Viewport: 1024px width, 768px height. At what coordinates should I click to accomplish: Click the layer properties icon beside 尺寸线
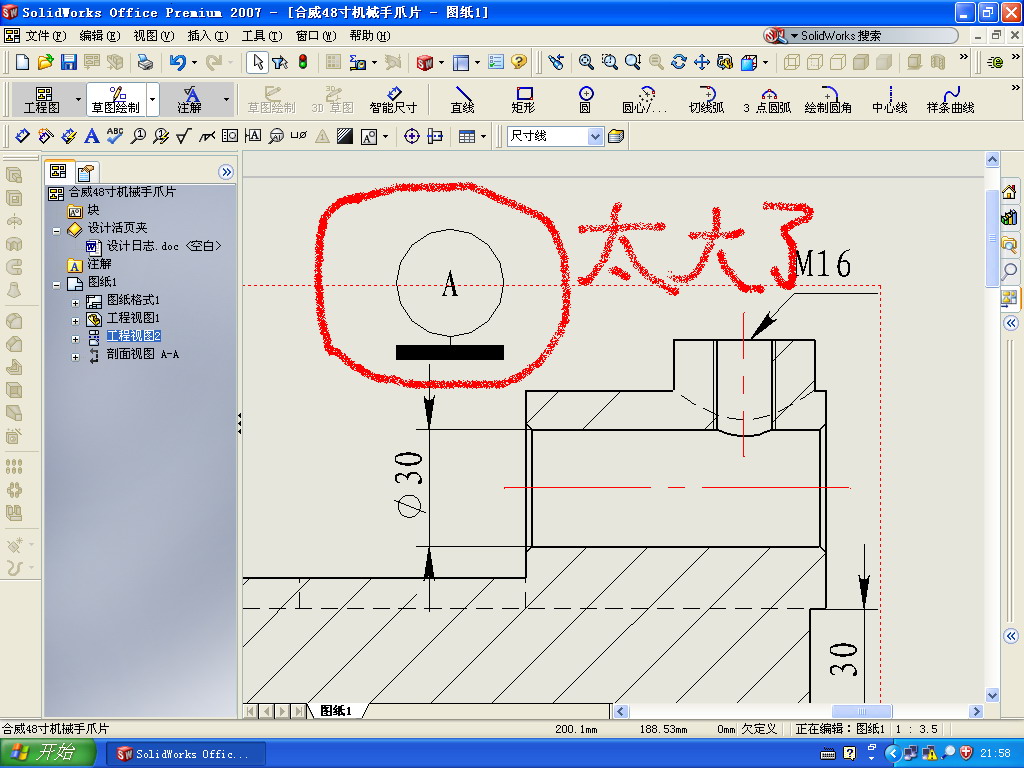616,136
